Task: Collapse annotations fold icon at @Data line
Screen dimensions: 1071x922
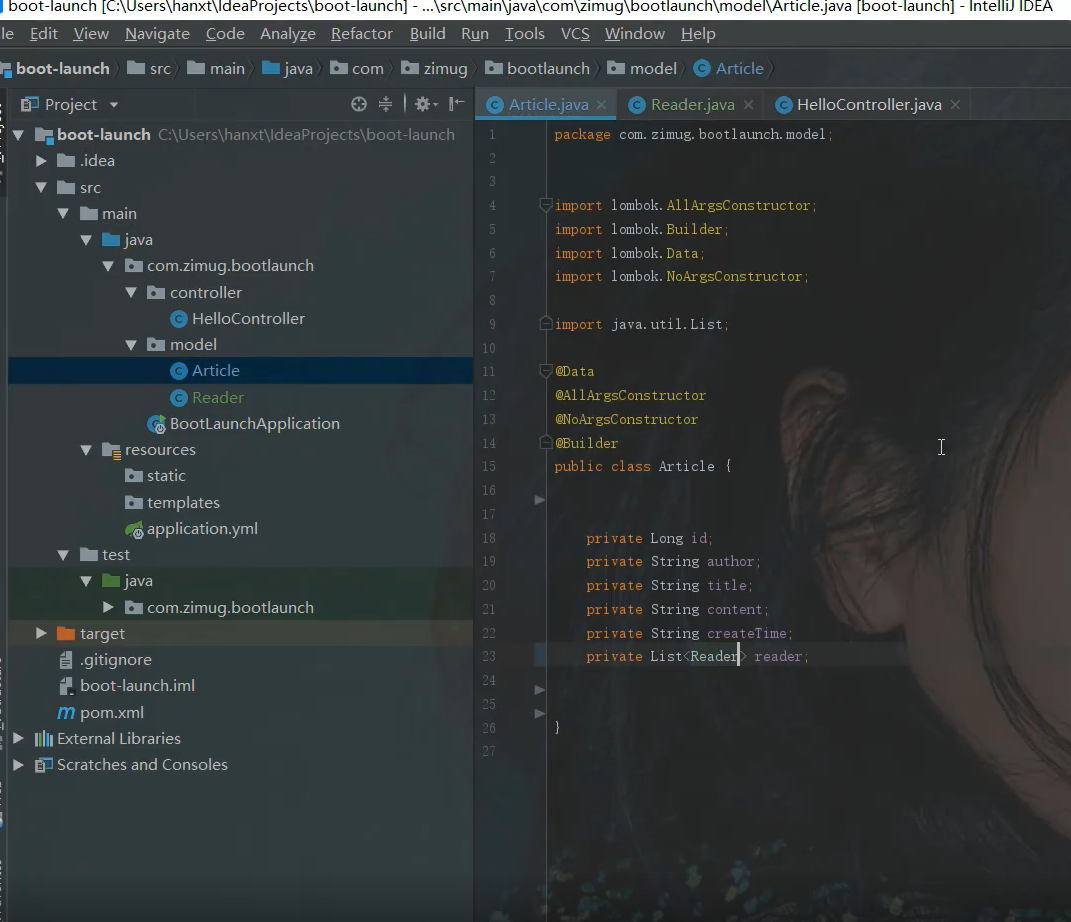Action: [x=545, y=371]
